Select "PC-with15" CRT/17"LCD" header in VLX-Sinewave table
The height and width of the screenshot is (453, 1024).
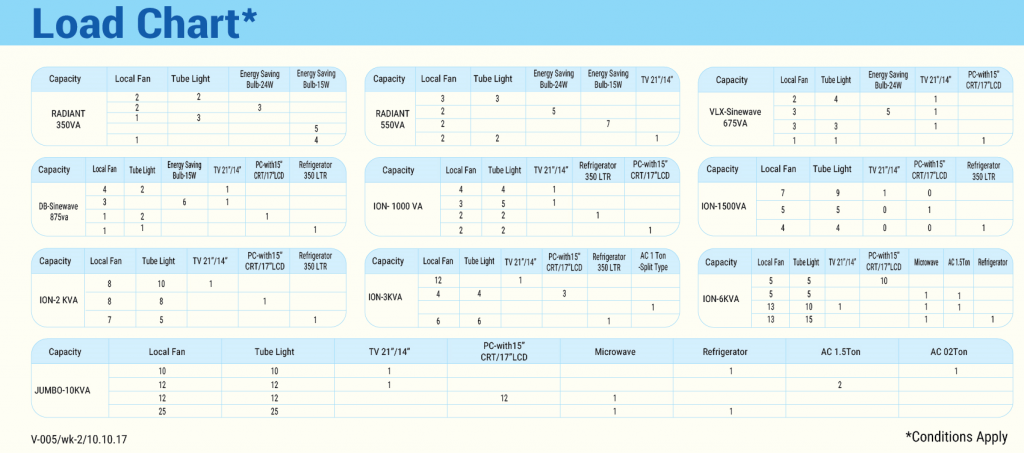(x=985, y=80)
